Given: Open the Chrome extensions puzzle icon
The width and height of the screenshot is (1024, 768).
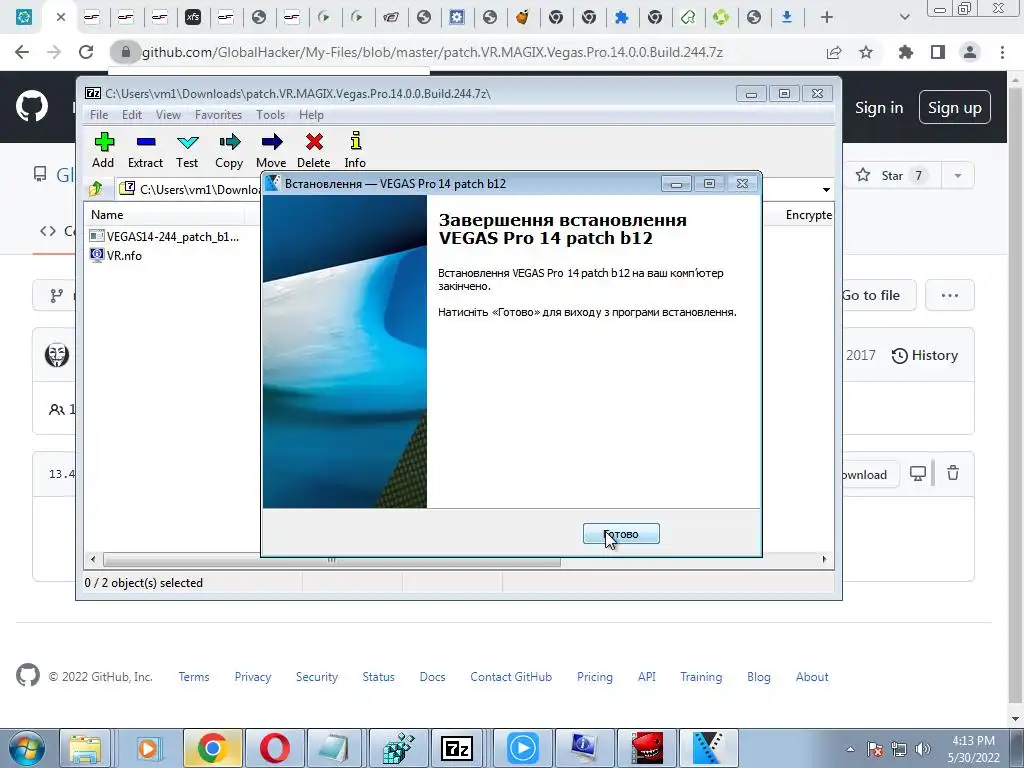Looking at the screenshot, I should tap(906, 52).
